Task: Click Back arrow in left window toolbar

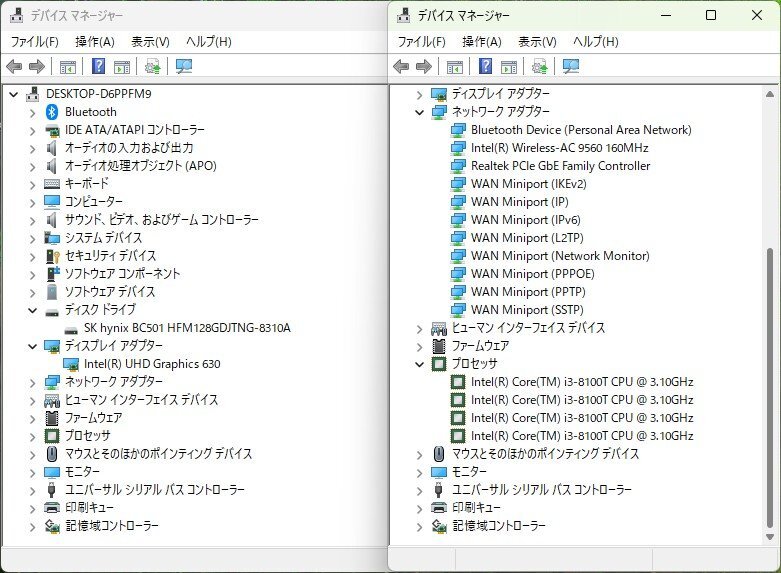Action: 14,66
